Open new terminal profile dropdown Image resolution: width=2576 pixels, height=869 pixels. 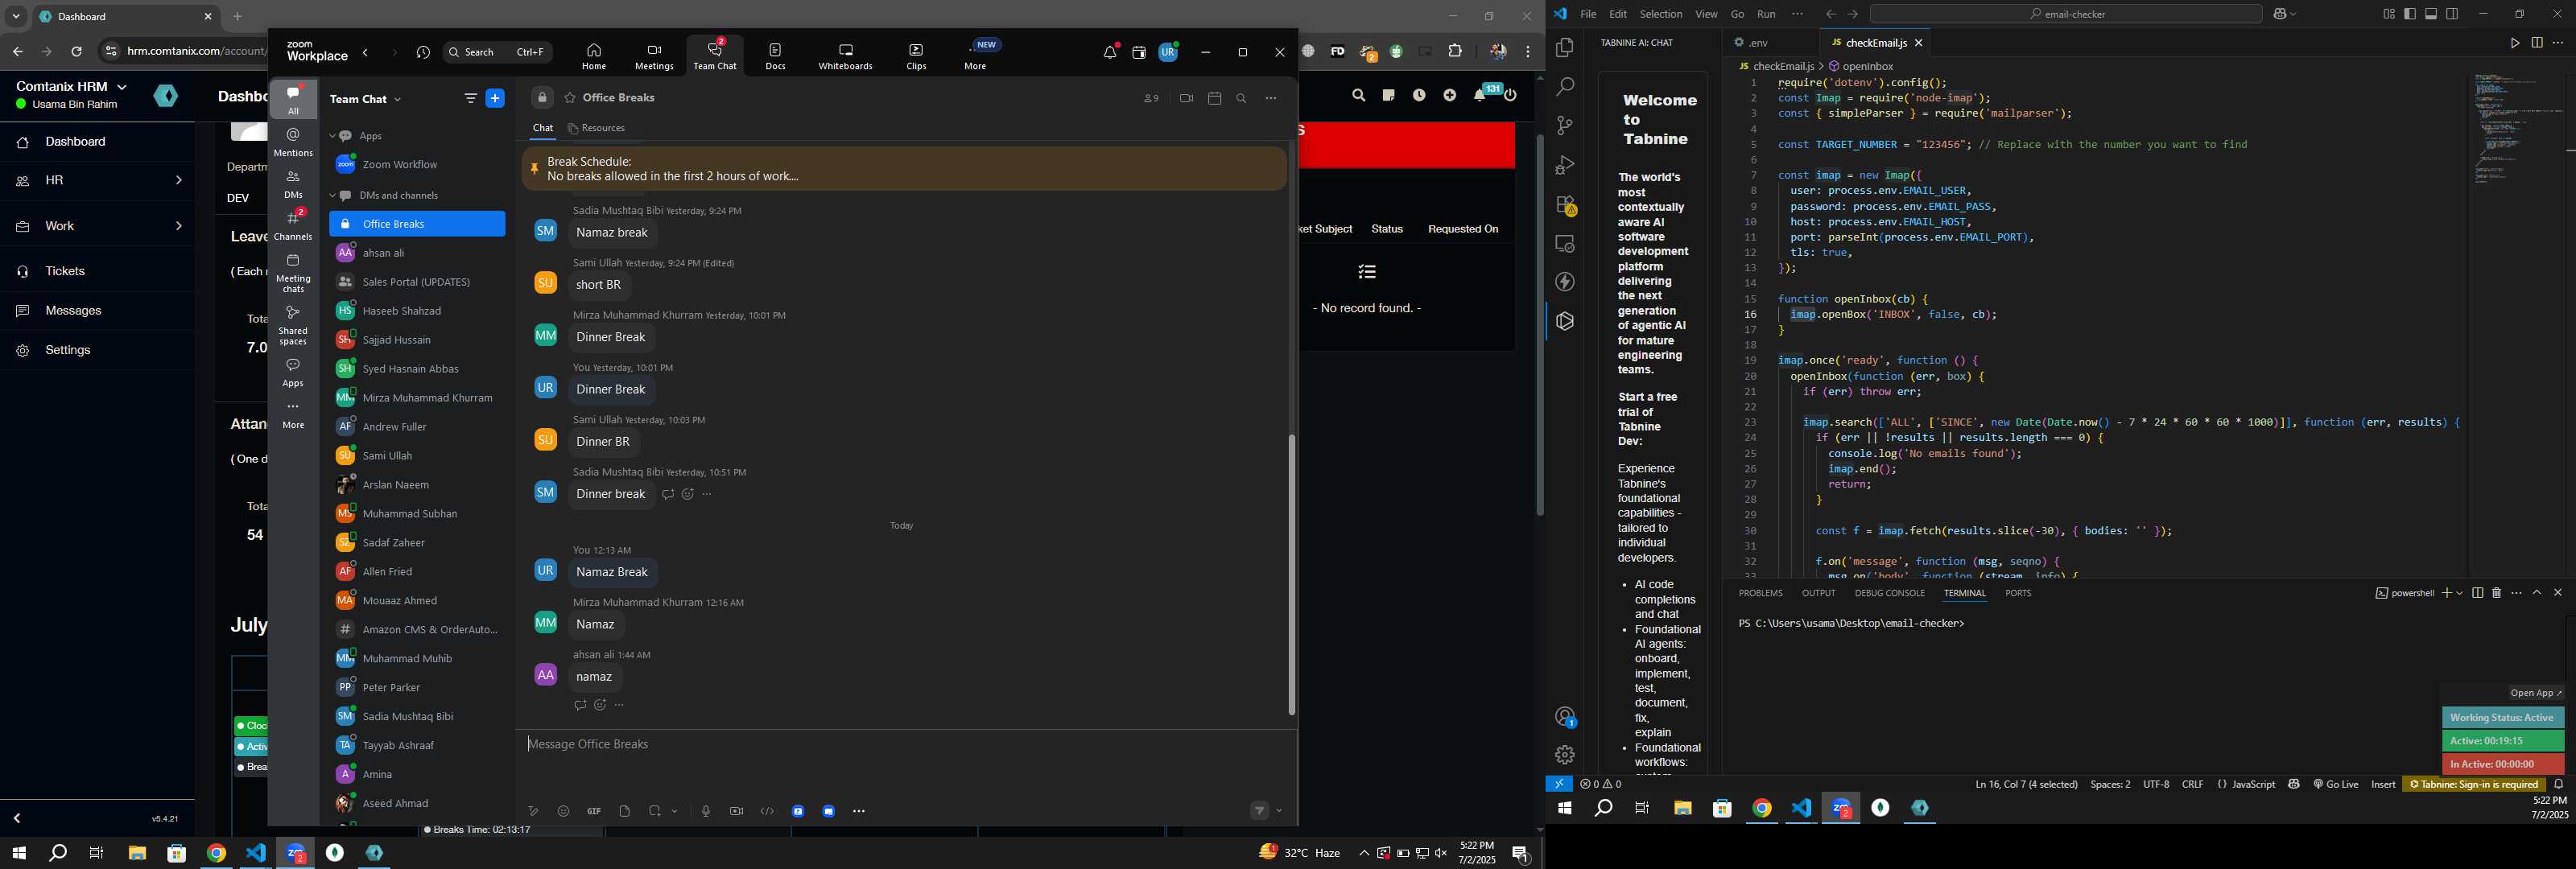click(x=2459, y=593)
